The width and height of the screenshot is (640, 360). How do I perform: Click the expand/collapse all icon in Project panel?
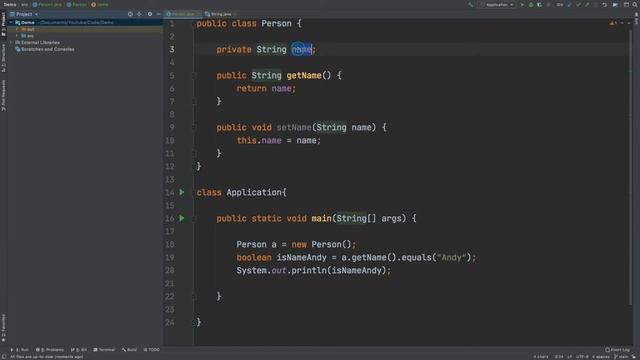139,14
